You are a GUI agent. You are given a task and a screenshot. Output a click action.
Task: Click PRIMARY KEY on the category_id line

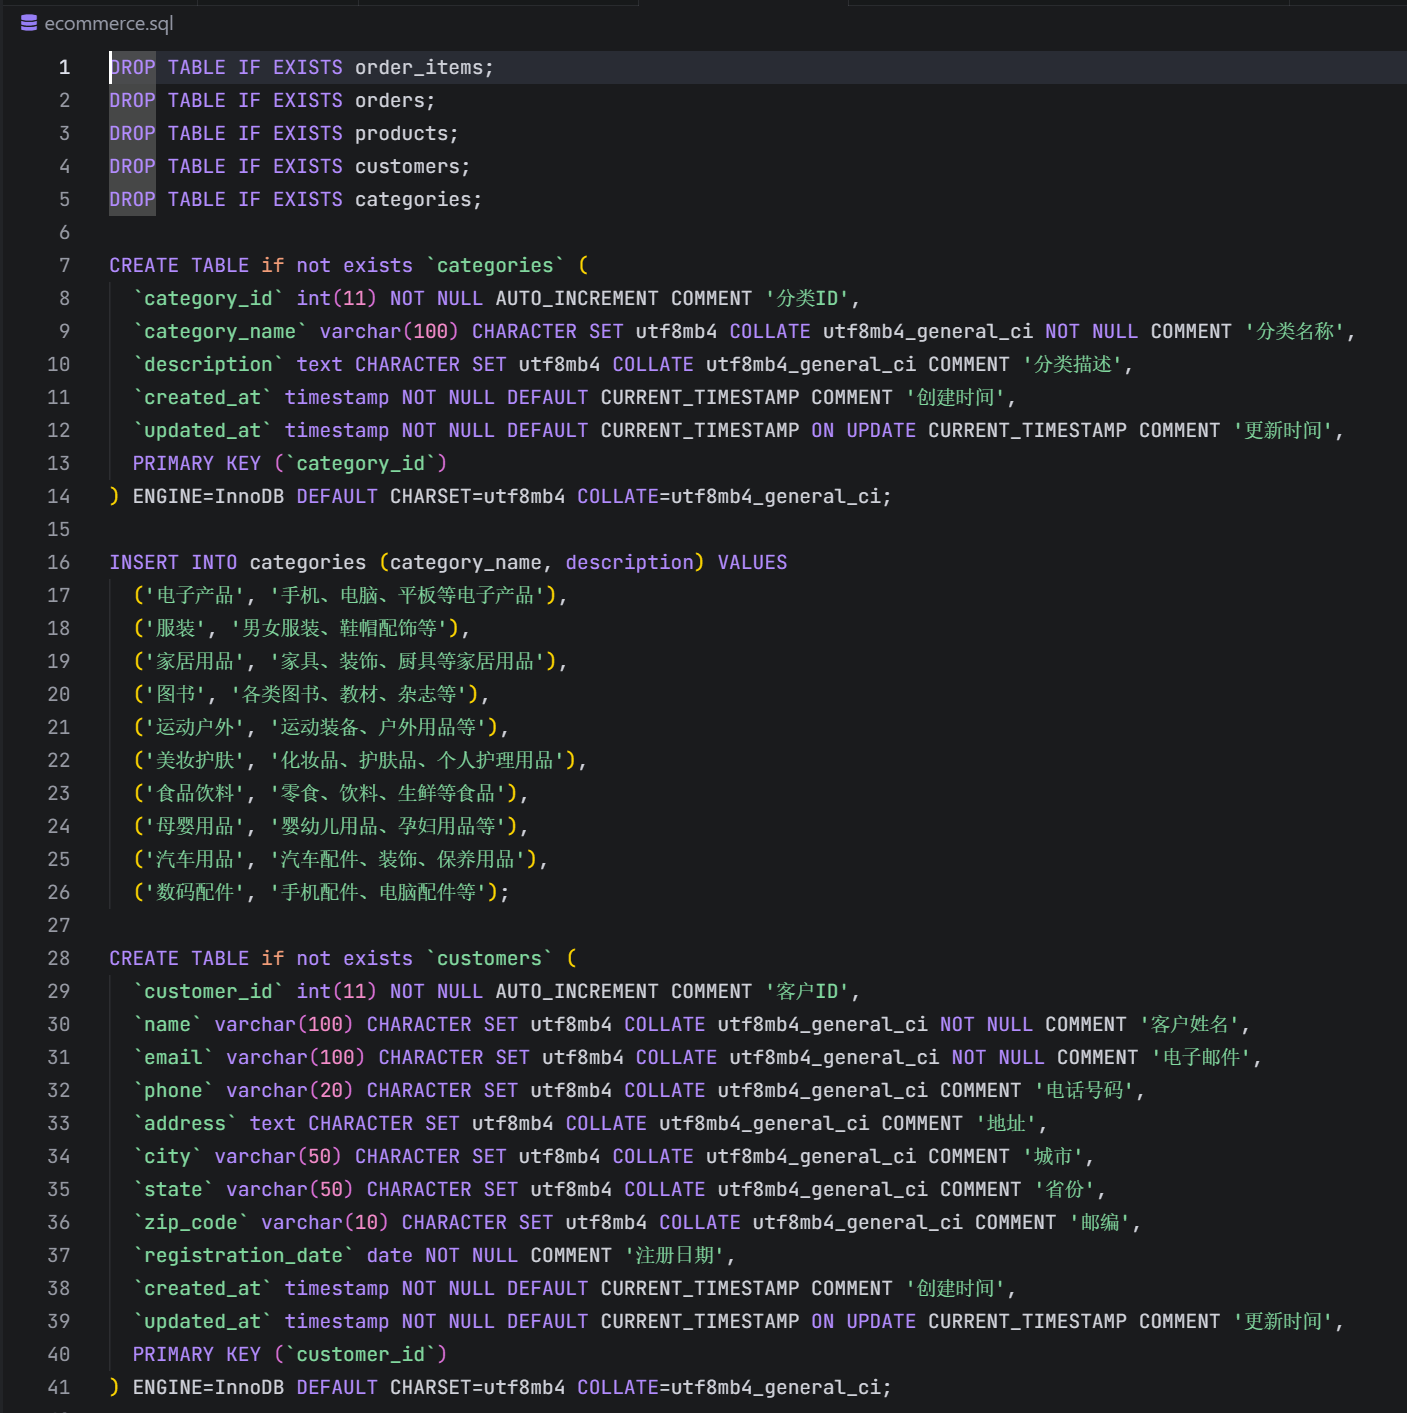click(x=196, y=463)
